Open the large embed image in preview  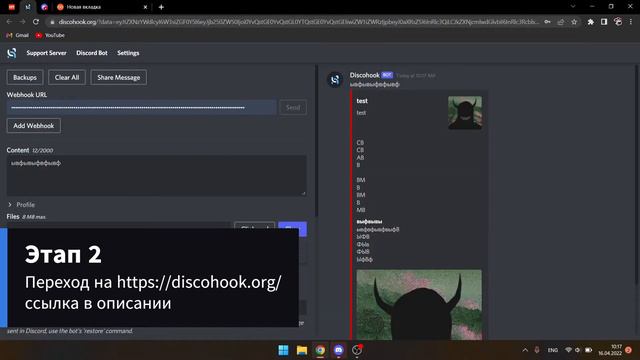419,304
